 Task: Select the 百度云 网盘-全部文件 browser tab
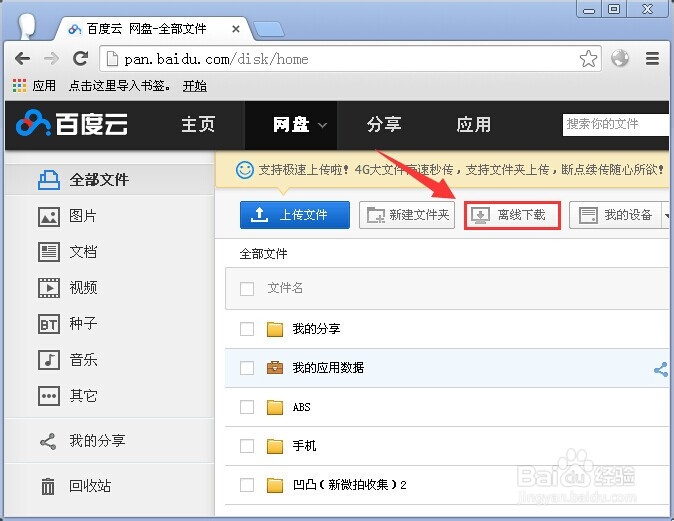153,29
